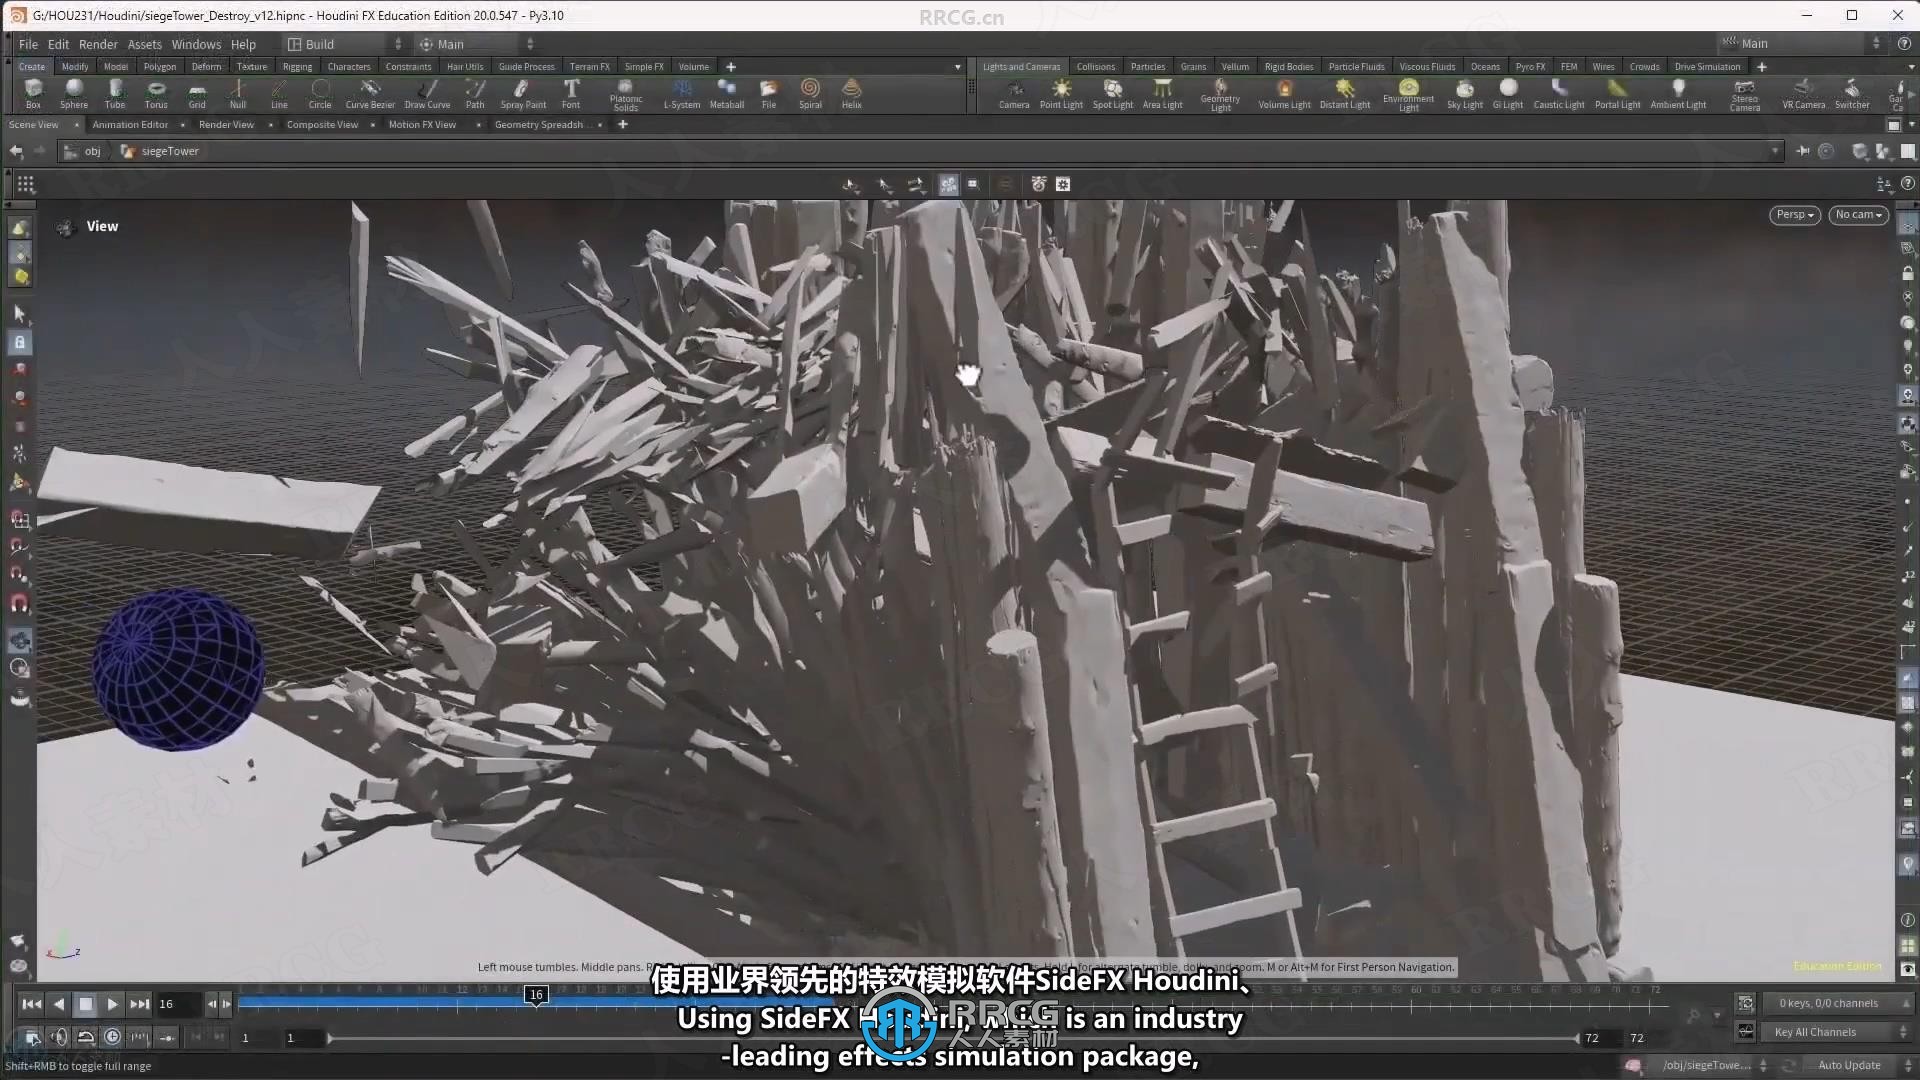Toggle the viewport selection lock tool
Image resolution: width=1920 pixels, height=1080 pixels.
(x=19, y=342)
